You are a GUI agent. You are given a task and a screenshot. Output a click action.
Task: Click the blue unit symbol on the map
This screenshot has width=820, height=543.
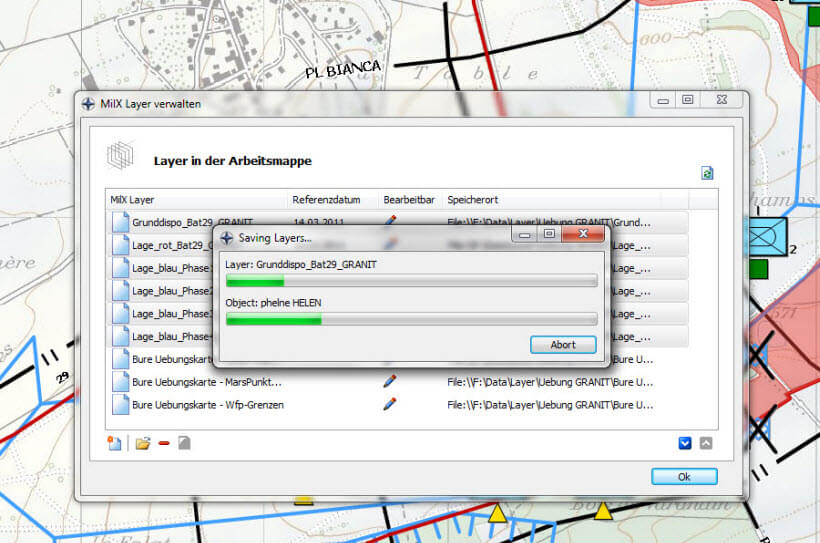coord(768,237)
